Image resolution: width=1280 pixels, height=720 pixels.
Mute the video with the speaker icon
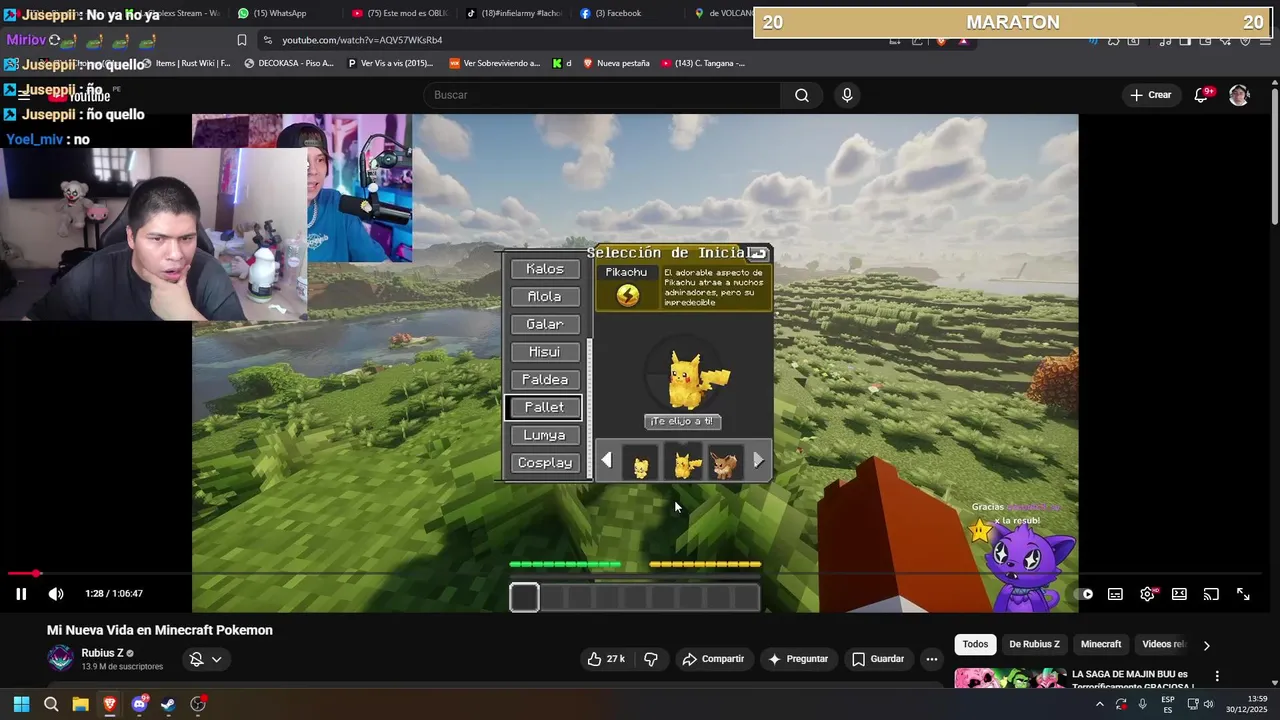(56, 594)
